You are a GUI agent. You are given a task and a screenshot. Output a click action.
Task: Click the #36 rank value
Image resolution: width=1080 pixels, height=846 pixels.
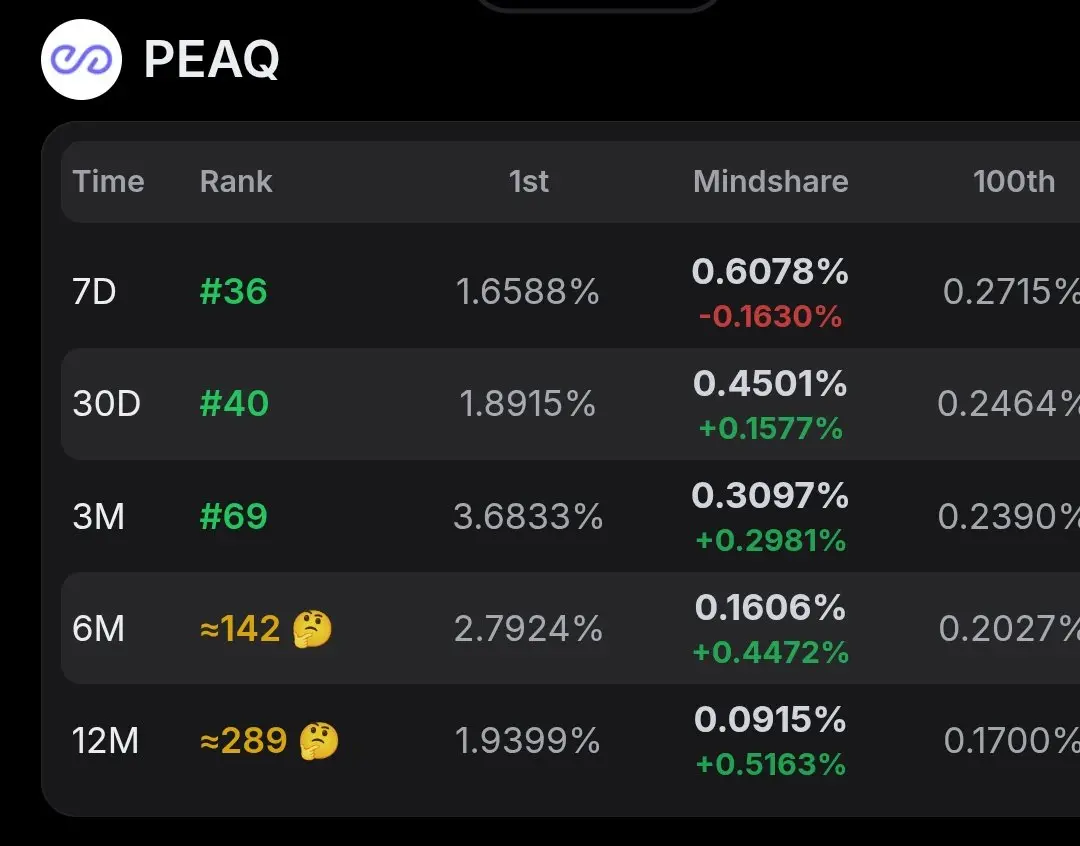click(233, 291)
